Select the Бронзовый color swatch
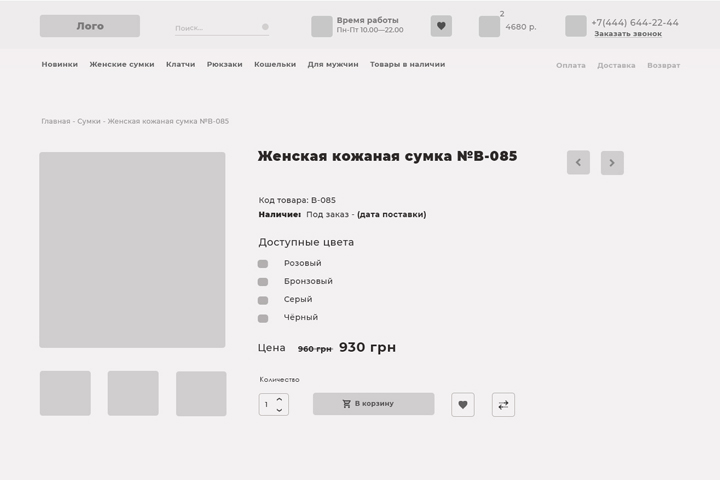The height and width of the screenshot is (480, 720). pos(263,282)
